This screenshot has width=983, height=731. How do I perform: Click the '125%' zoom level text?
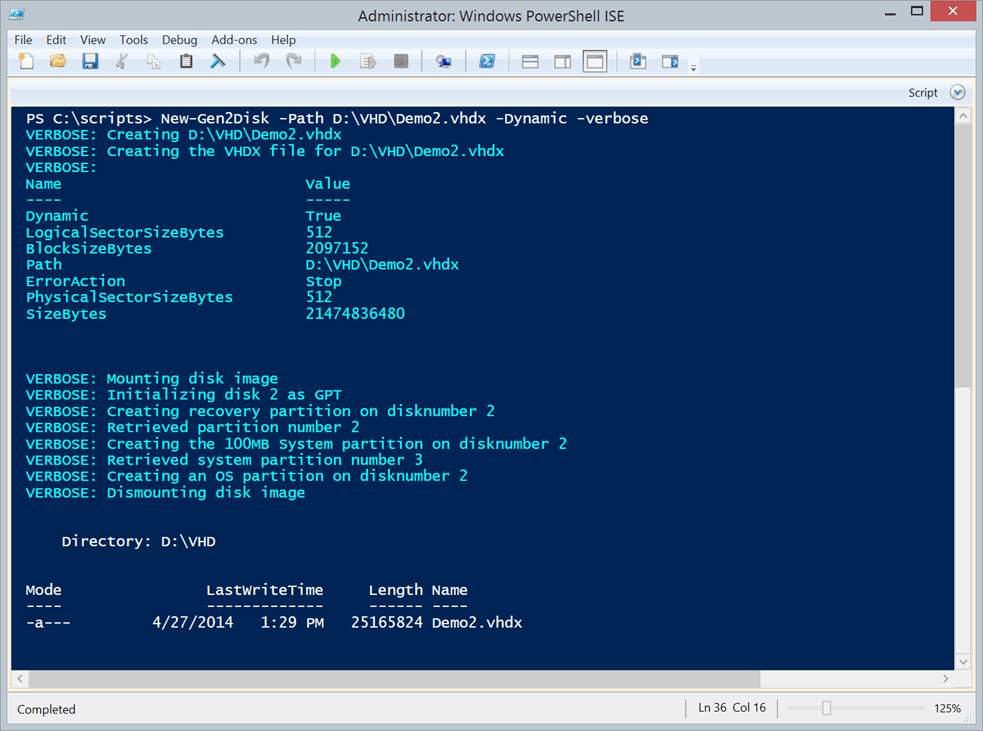(x=947, y=708)
